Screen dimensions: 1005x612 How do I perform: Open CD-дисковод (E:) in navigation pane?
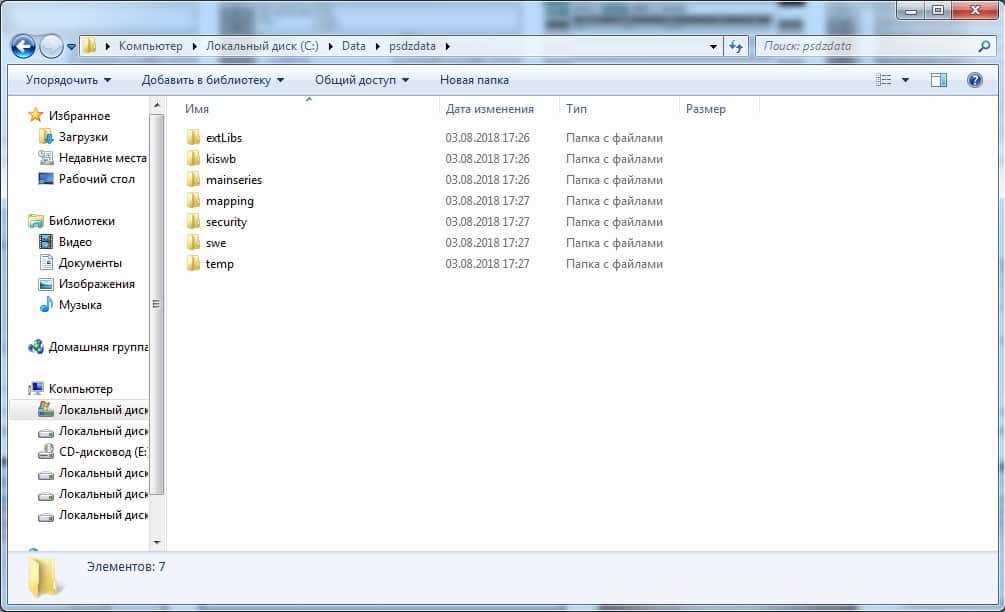103,452
